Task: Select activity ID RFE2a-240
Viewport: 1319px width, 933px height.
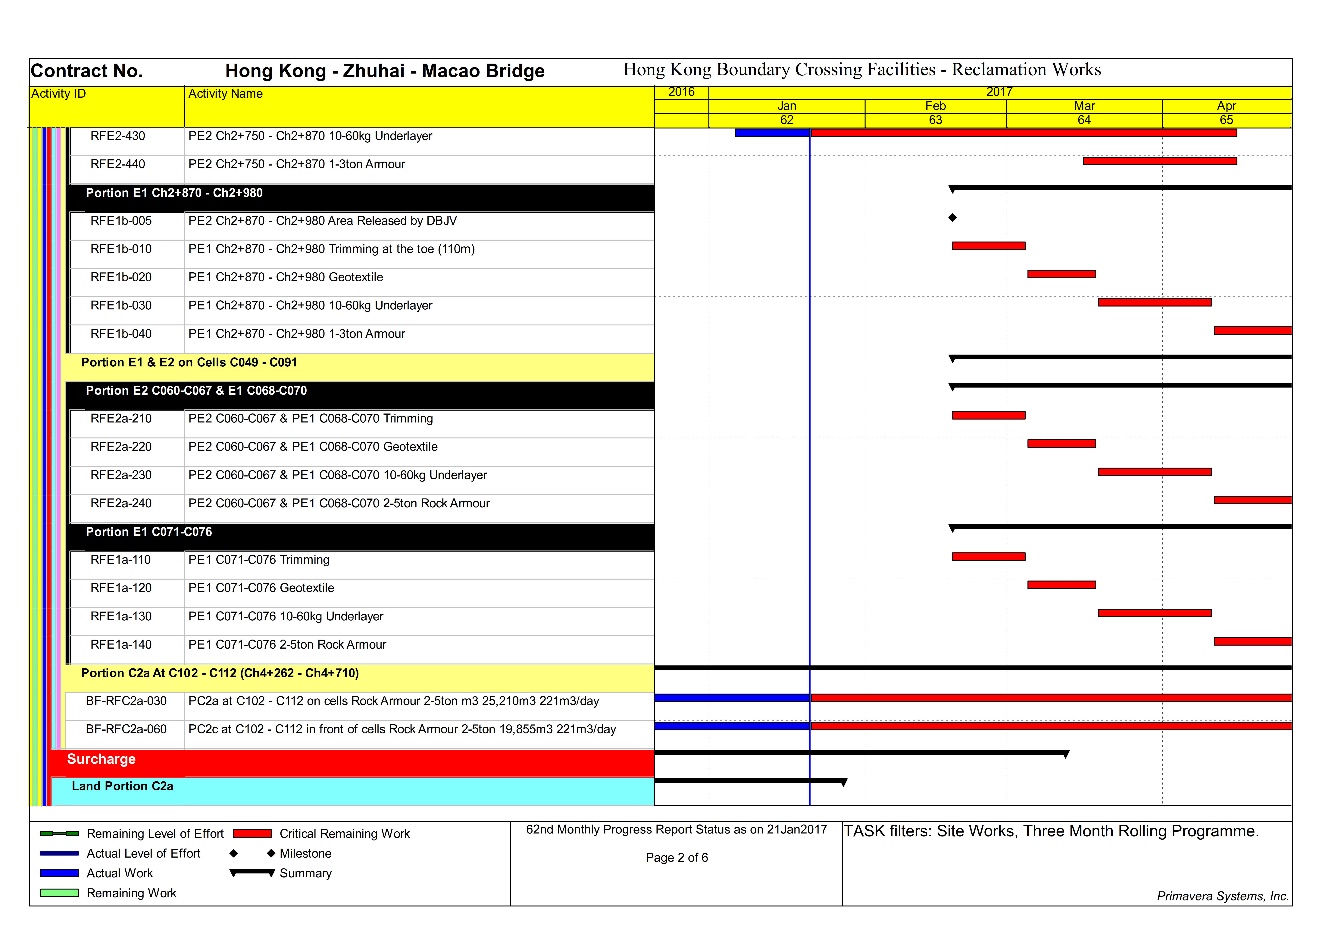Action: [x=121, y=503]
